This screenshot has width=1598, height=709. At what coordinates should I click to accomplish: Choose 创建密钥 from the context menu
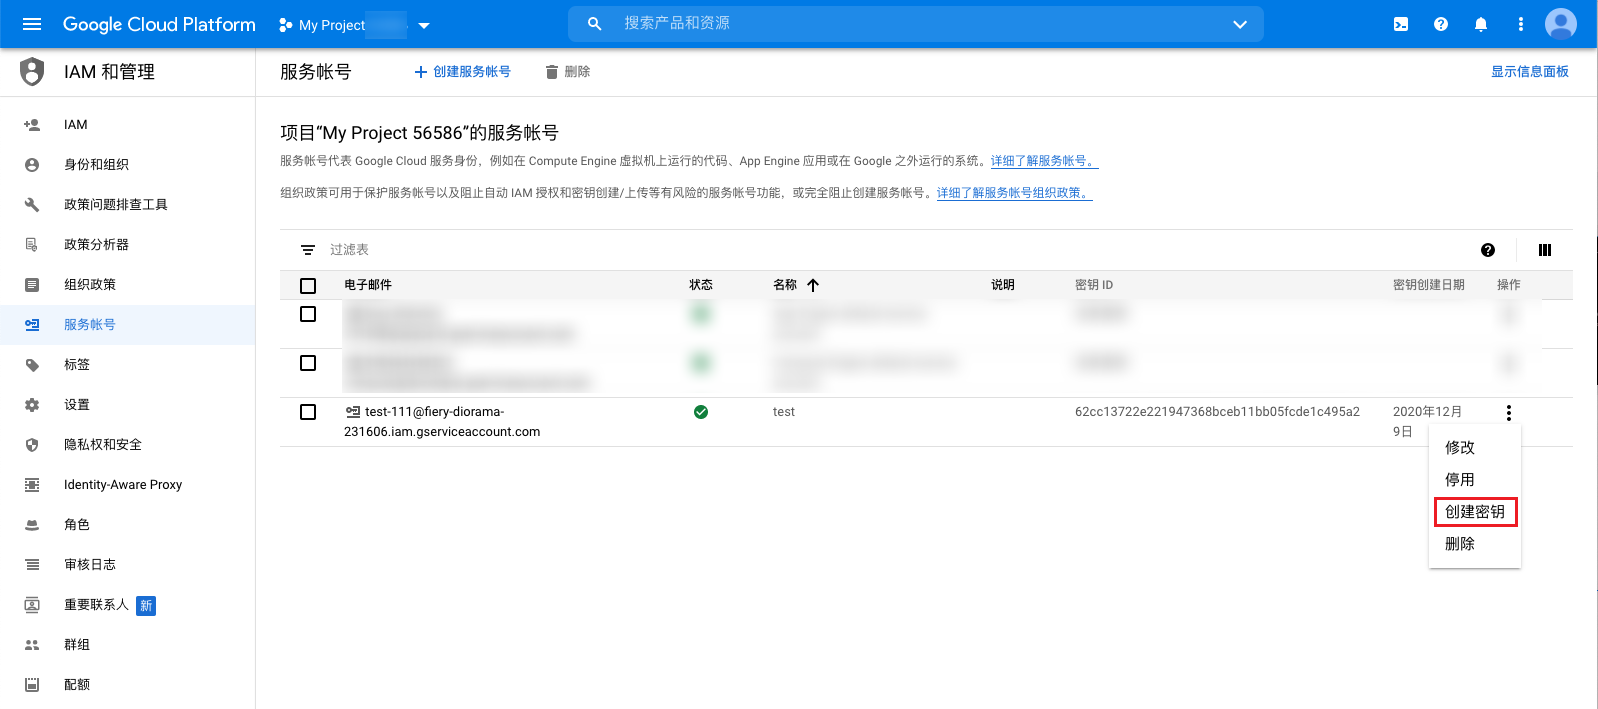(1475, 512)
